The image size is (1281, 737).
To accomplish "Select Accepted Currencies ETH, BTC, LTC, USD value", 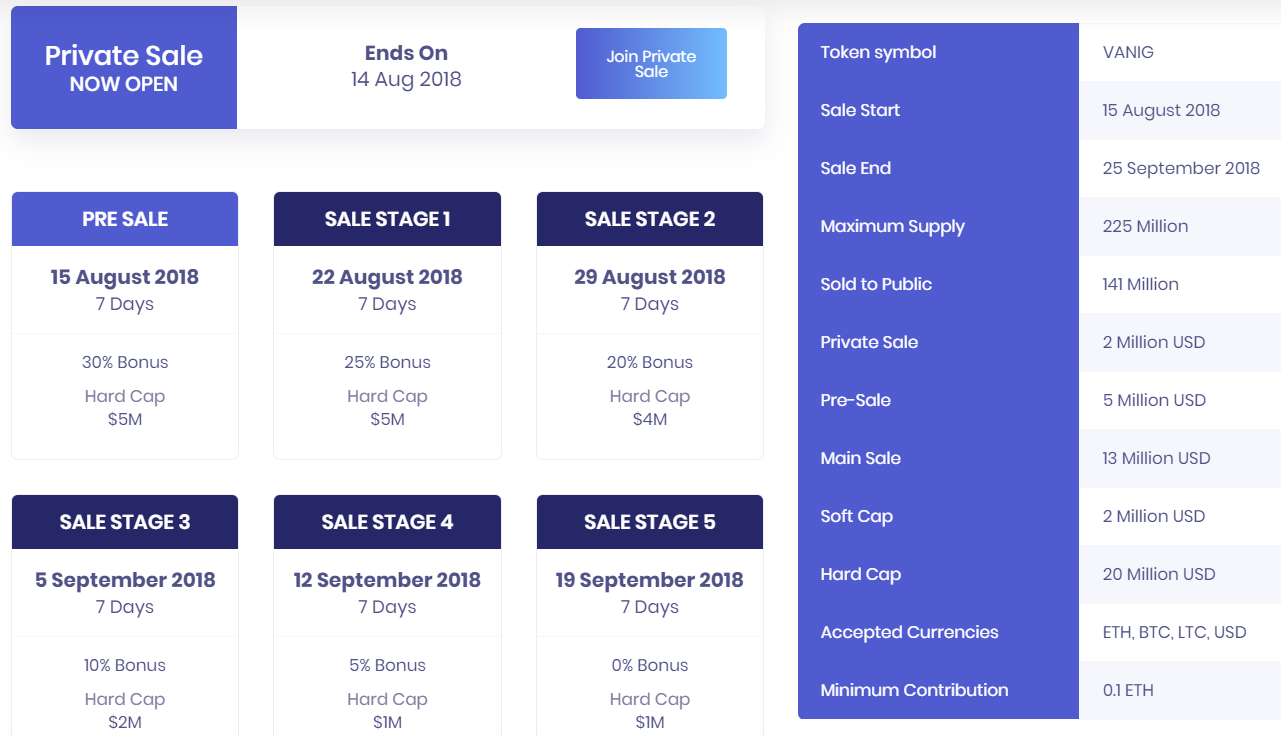I will click(x=1174, y=632).
